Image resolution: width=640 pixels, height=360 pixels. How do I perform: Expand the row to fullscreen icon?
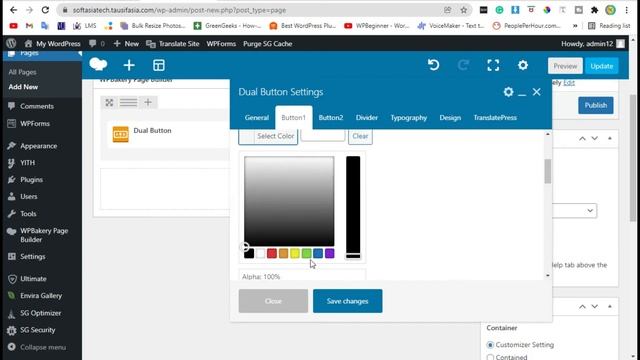(109, 102)
